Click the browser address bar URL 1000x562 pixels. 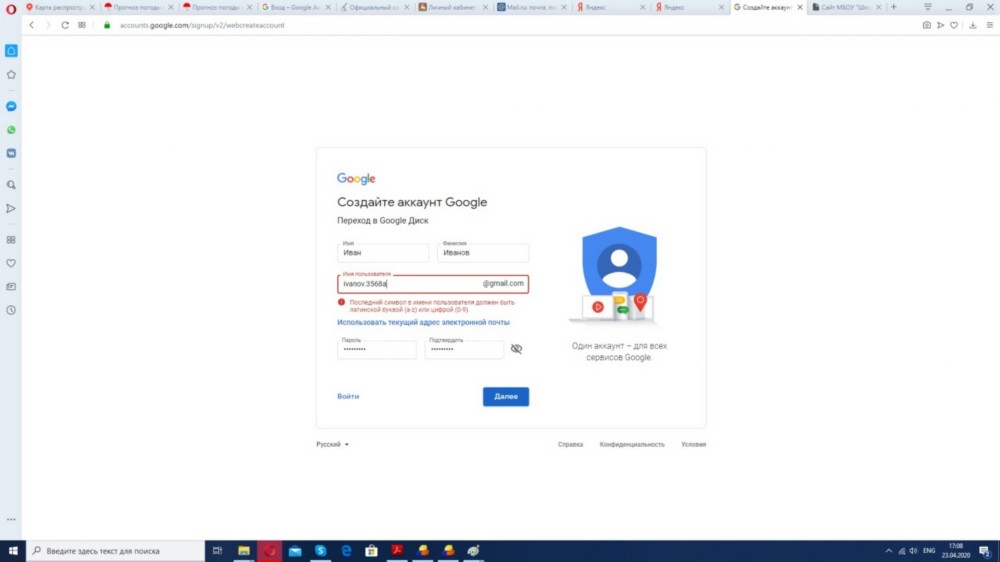(x=202, y=25)
